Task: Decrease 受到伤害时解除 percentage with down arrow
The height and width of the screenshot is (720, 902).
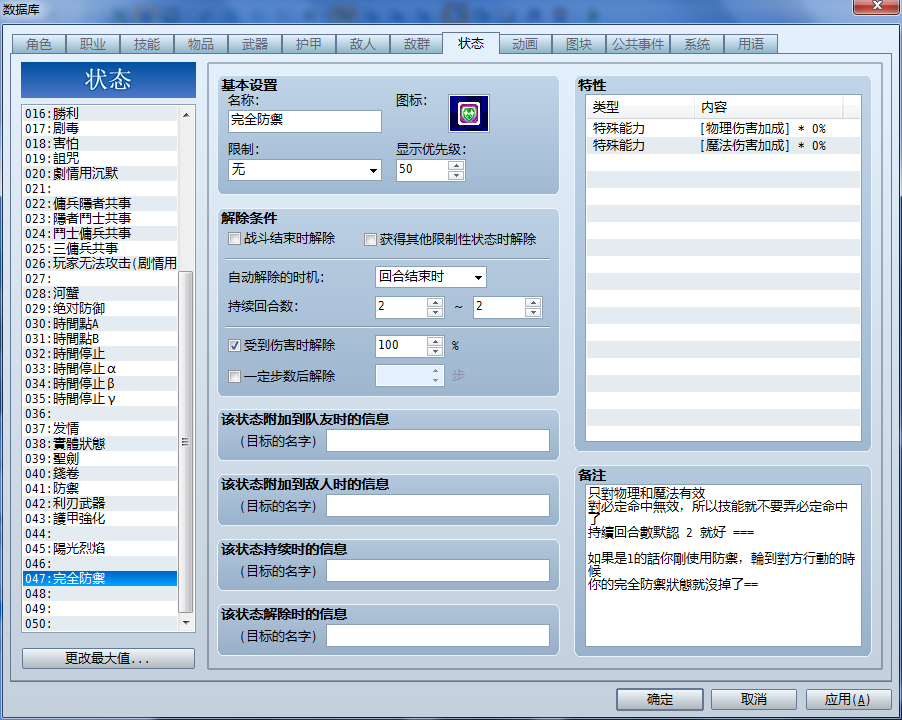Action: 435,351
